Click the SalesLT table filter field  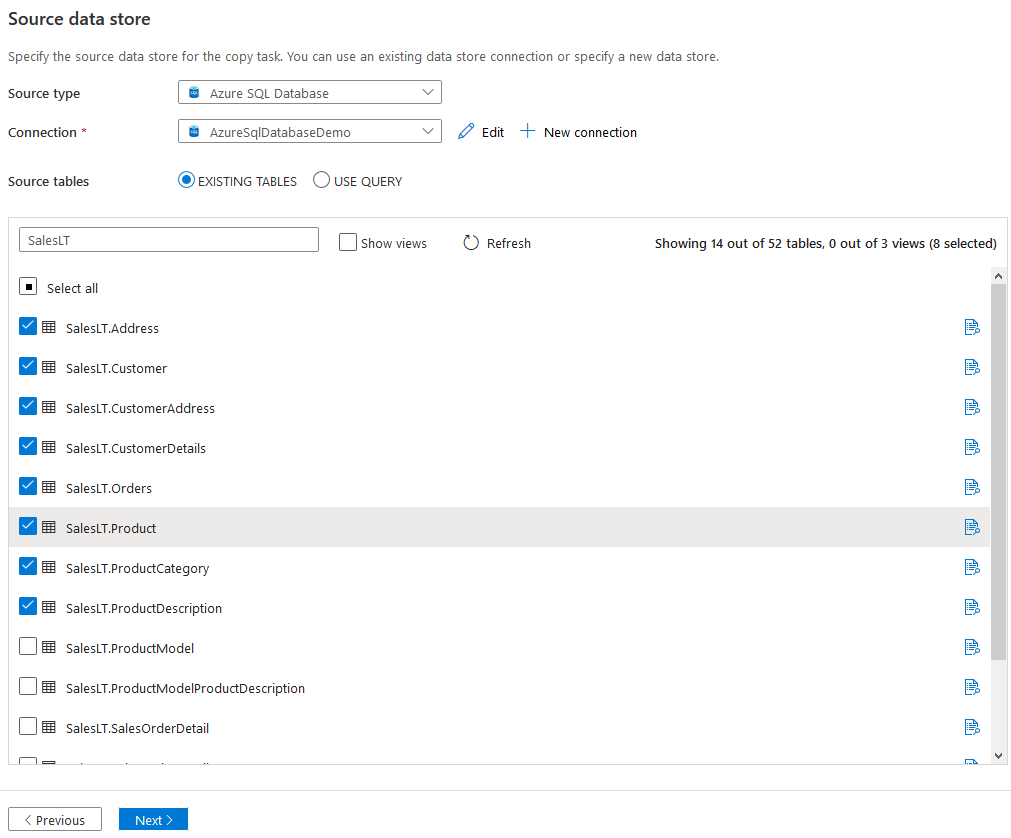tap(169, 240)
